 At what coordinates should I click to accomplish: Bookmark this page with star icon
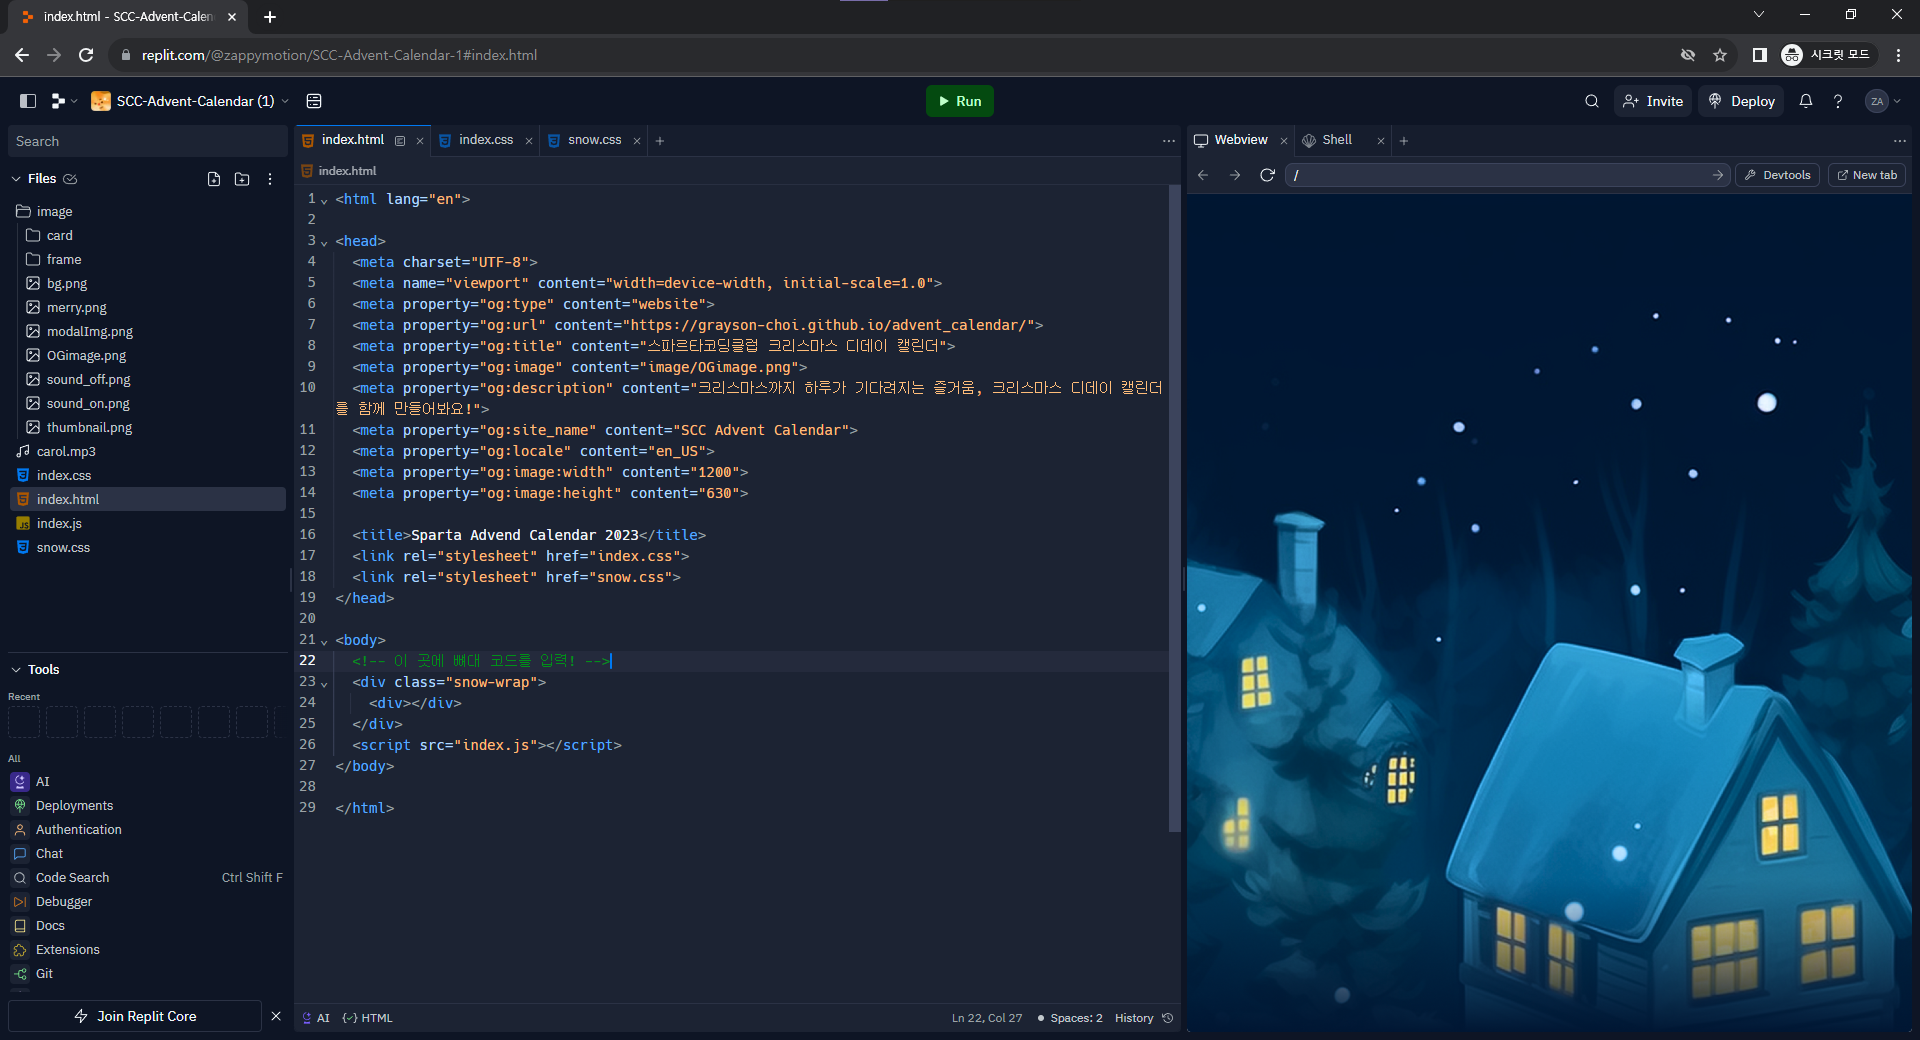1720,55
